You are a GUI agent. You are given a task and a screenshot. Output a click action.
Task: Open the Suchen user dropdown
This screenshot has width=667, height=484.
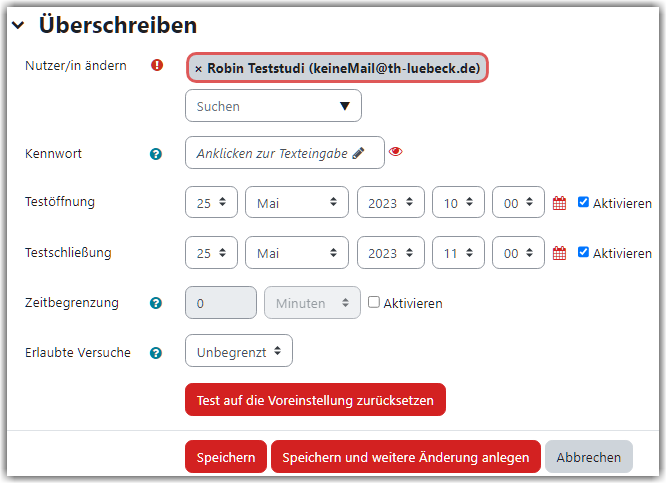tap(273, 105)
